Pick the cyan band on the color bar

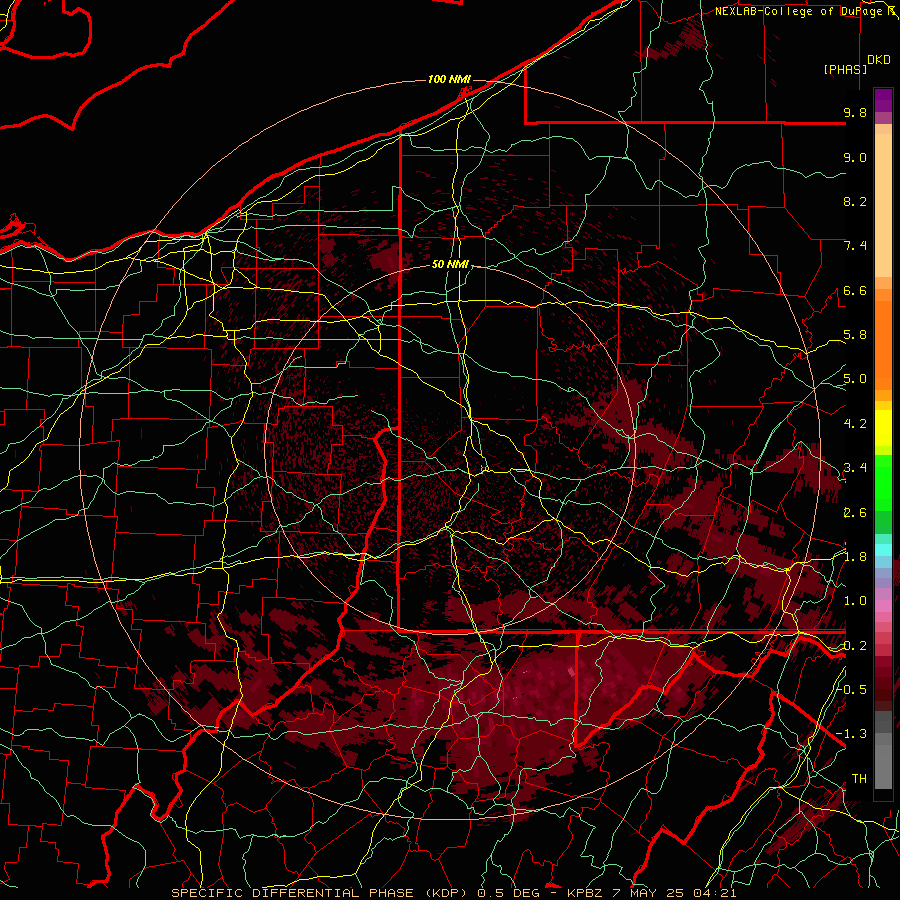[x=883, y=550]
